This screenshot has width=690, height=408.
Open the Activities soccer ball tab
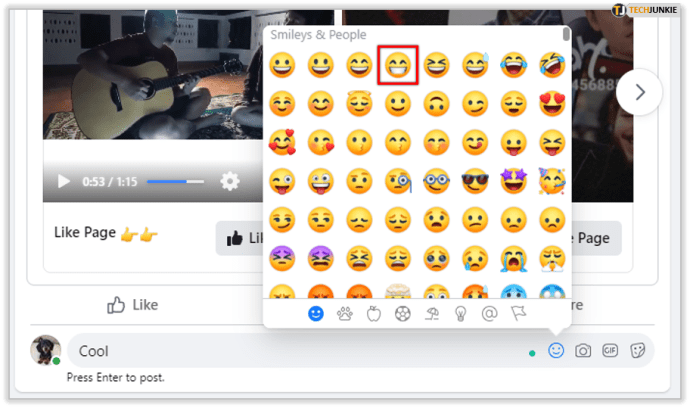coord(403,314)
